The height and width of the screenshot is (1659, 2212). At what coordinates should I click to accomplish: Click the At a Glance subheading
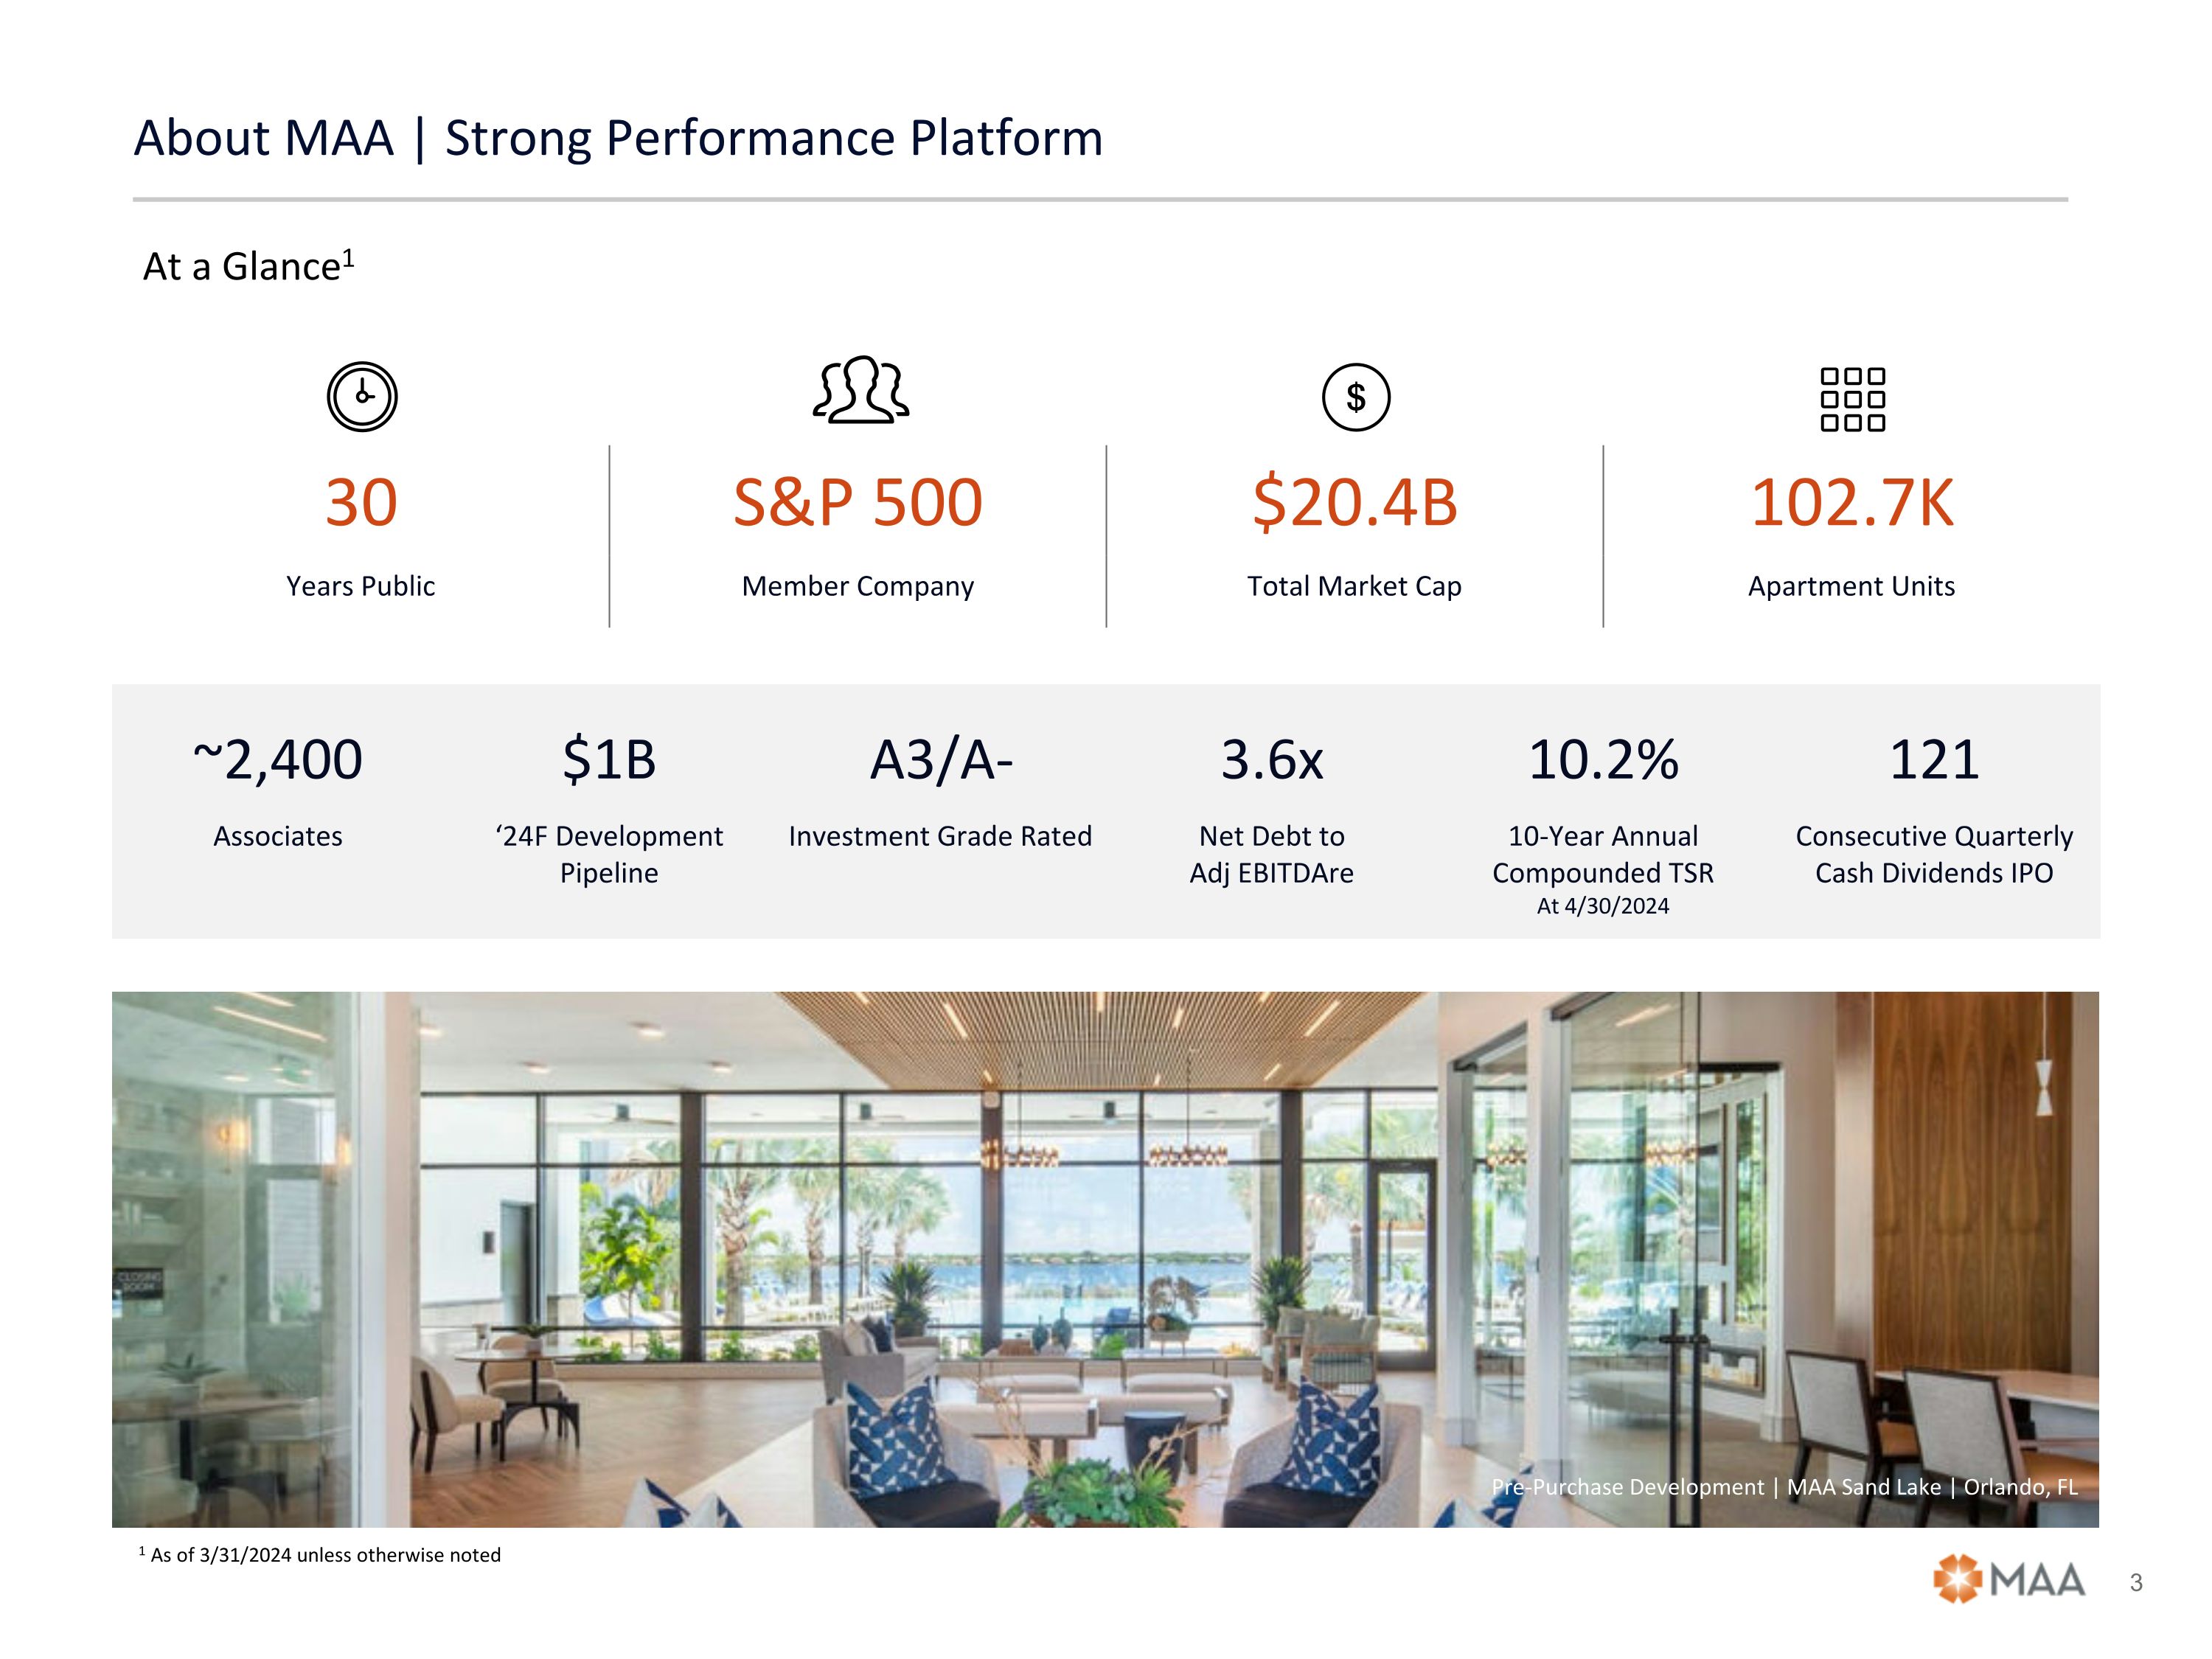click(248, 266)
